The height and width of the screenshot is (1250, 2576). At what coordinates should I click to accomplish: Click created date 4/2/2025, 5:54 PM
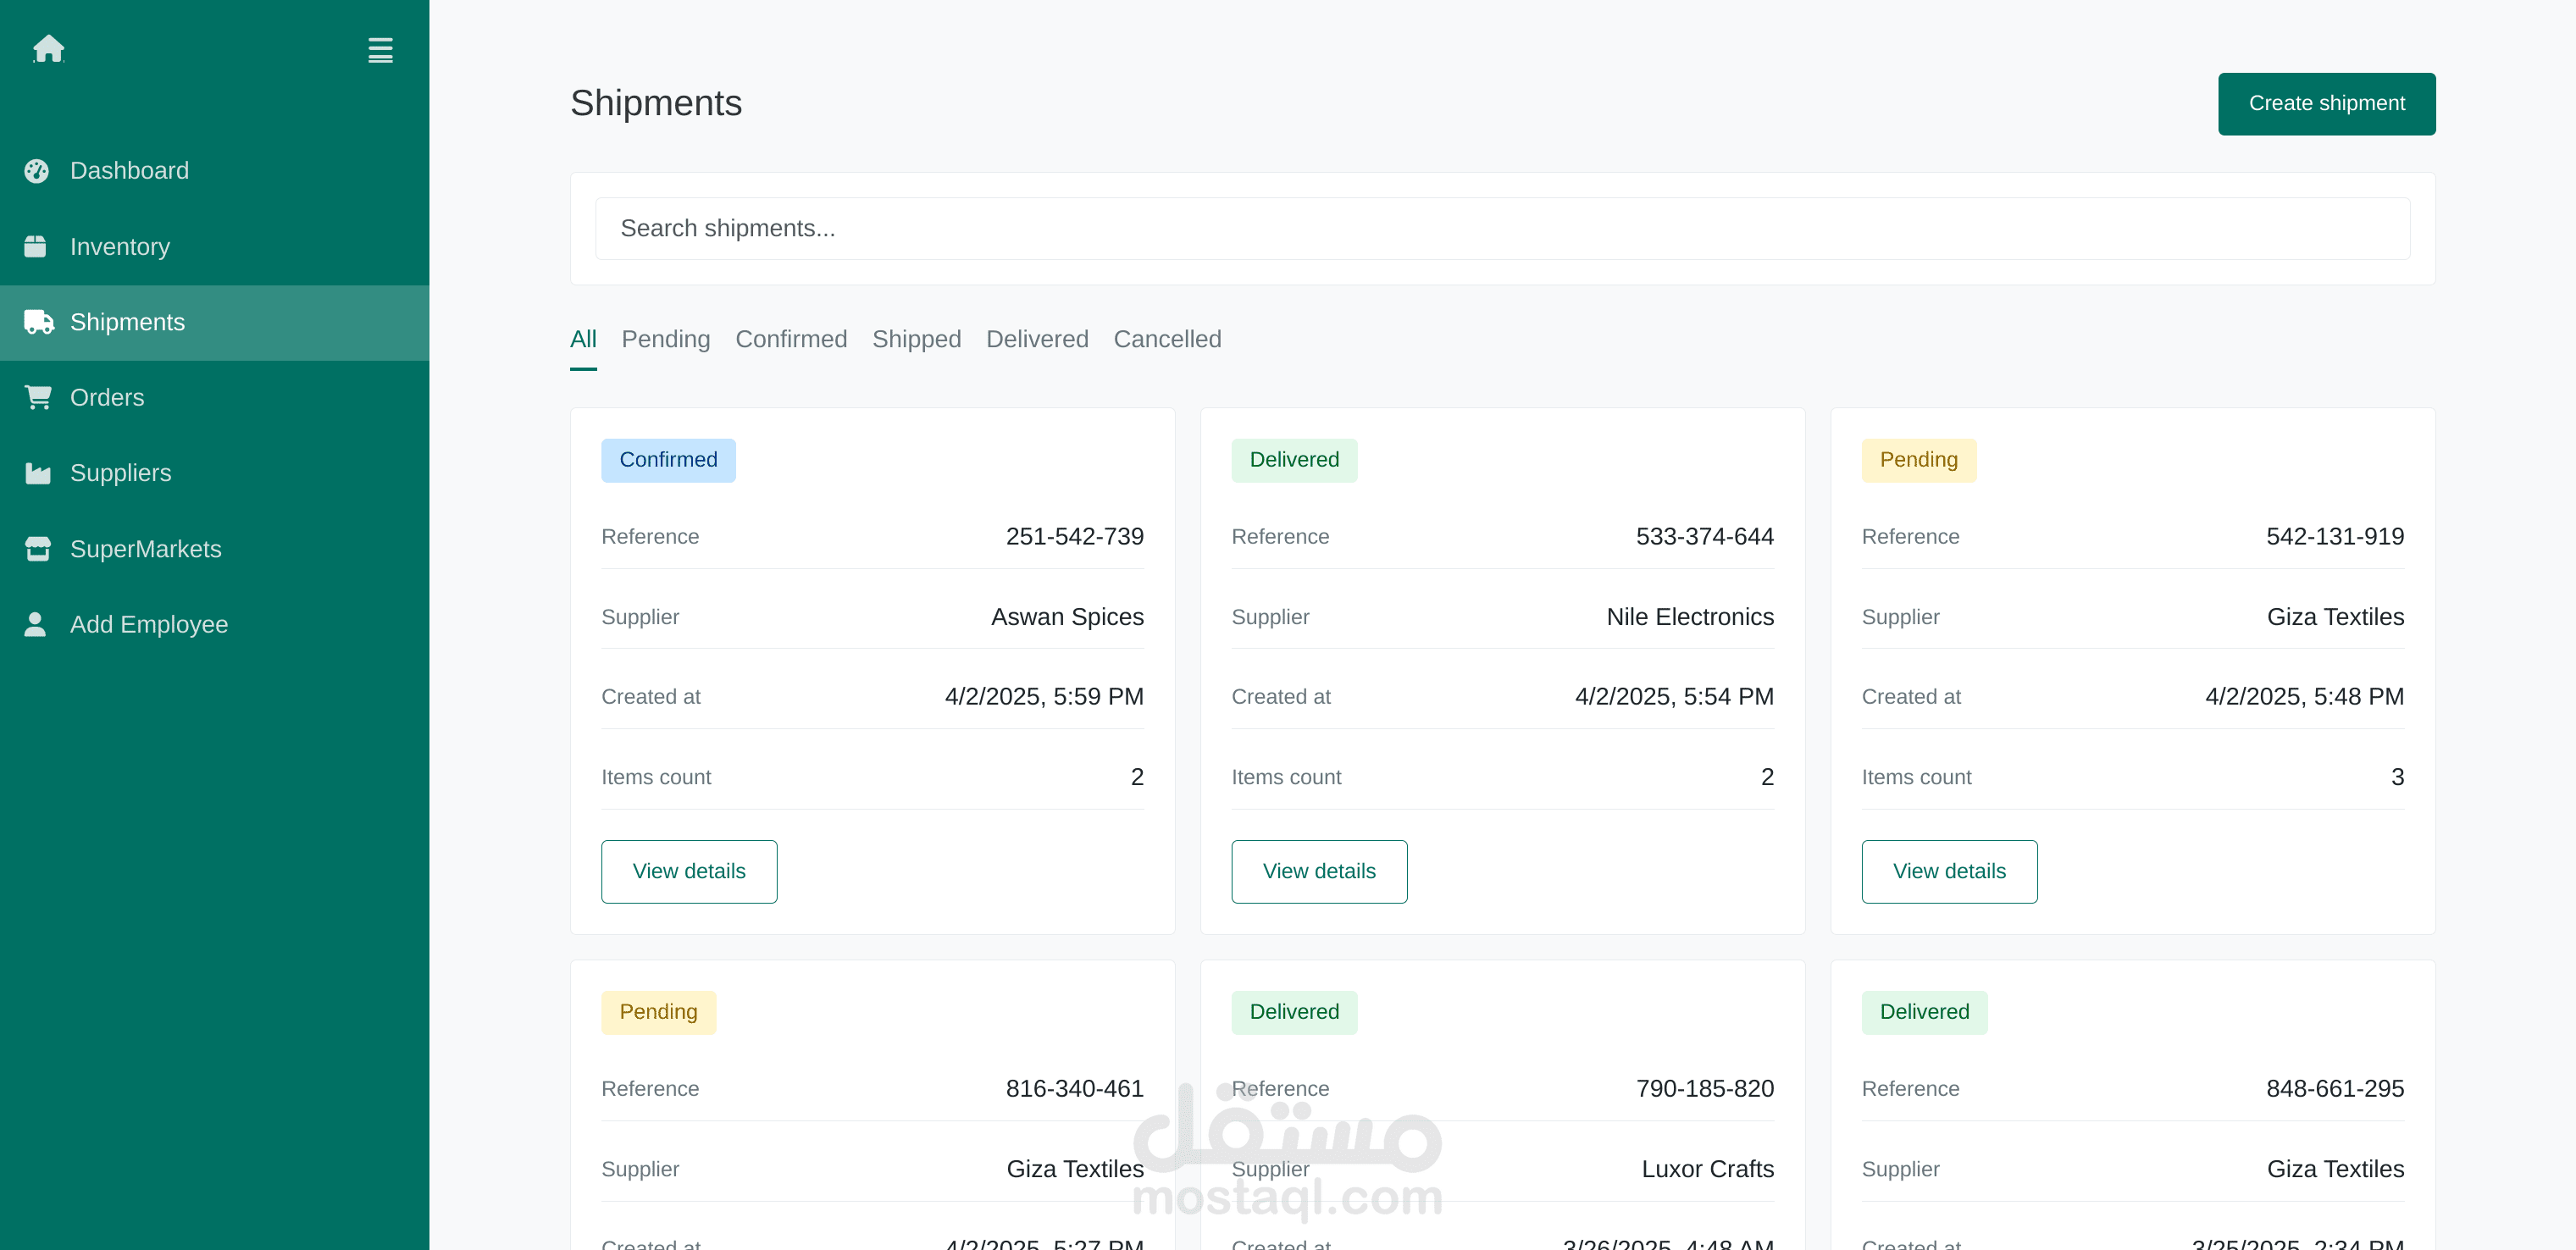[x=1674, y=697]
